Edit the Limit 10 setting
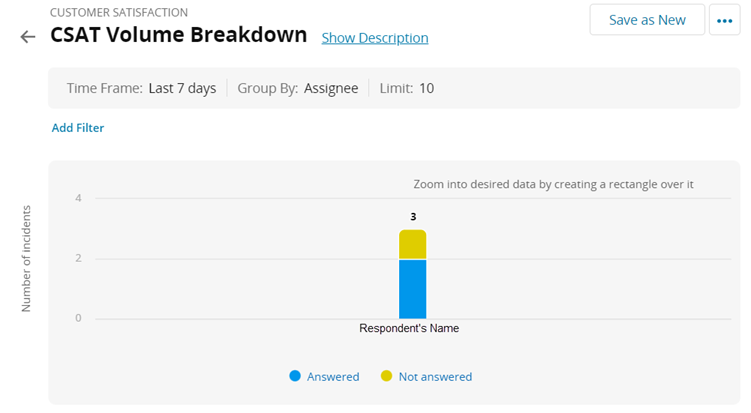The image size is (751, 413). tap(407, 88)
